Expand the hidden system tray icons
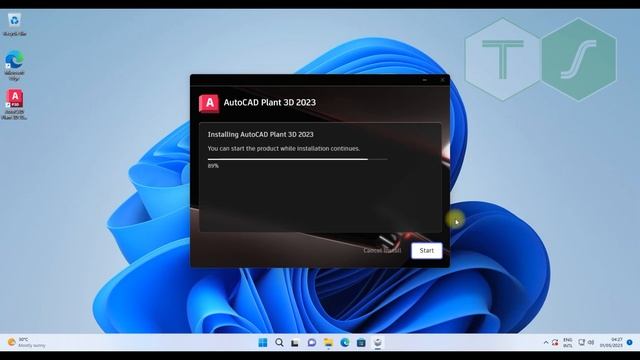 [x=546, y=342]
